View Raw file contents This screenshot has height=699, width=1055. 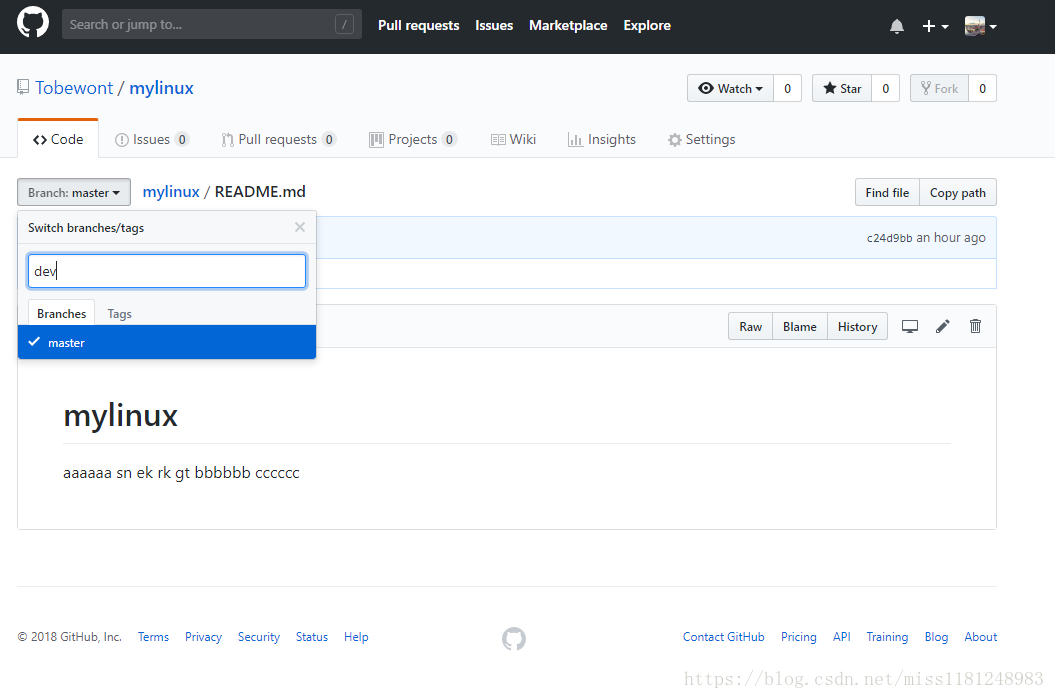[x=750, y=326]
